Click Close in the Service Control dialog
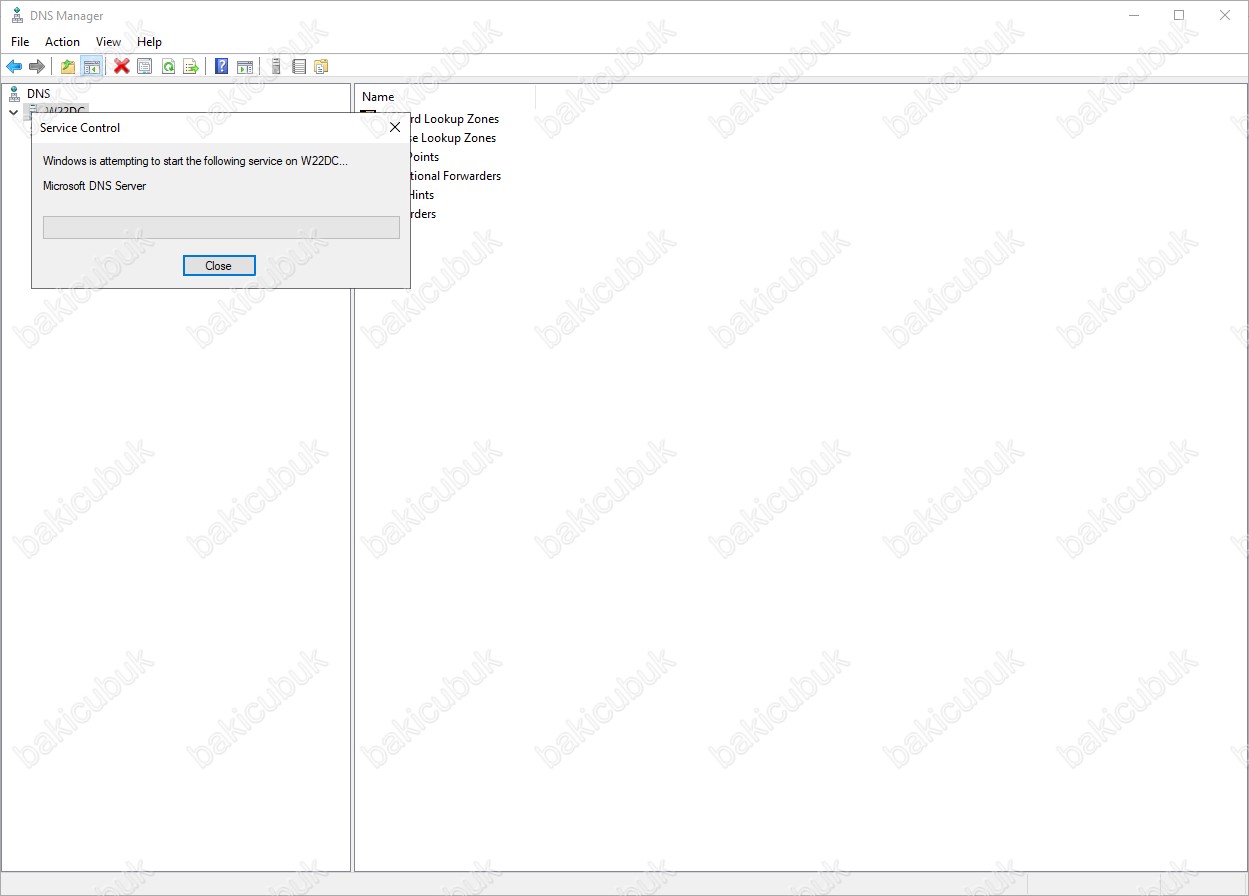Image resolution: width=1249 pixels, height=896 pixels. (x=219, y=266)
